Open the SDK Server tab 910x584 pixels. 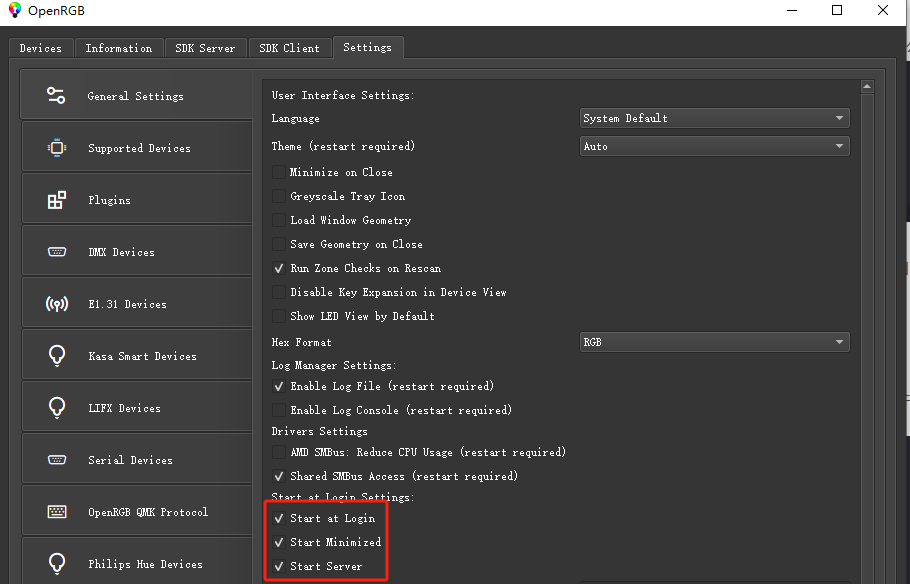click(x=205, y=48)
